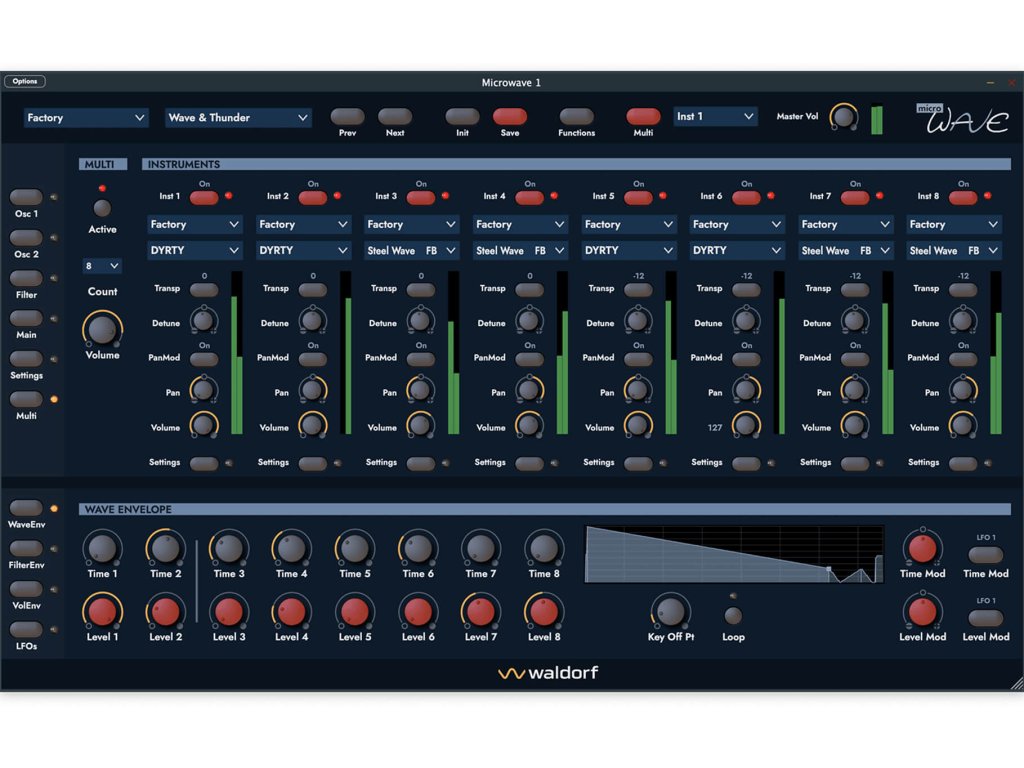This screenshot has height=768, width=1024.
Task: Click the red Level Mod amount knob
Action: click(922, 612)
